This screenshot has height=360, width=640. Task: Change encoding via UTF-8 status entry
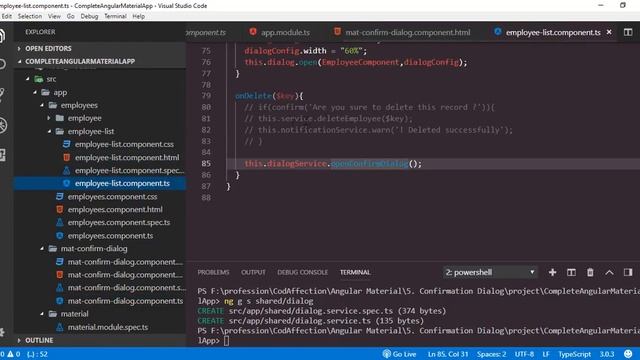[x=524, y=354]
